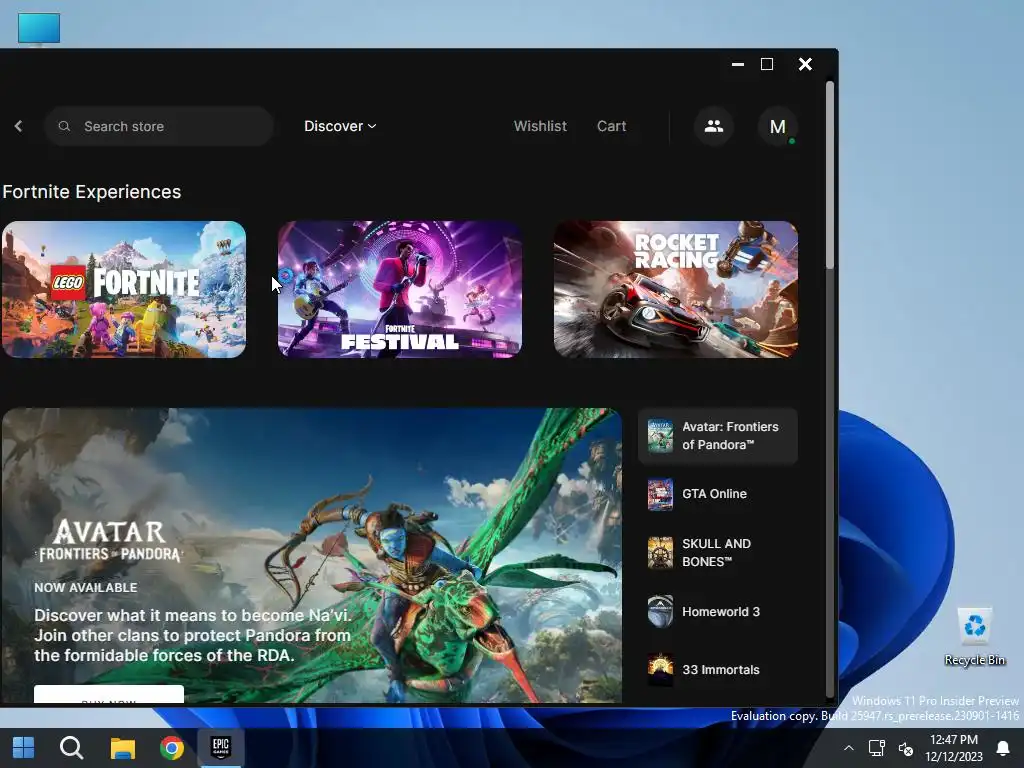Click the magnifier icon in store search

(64, 126)
